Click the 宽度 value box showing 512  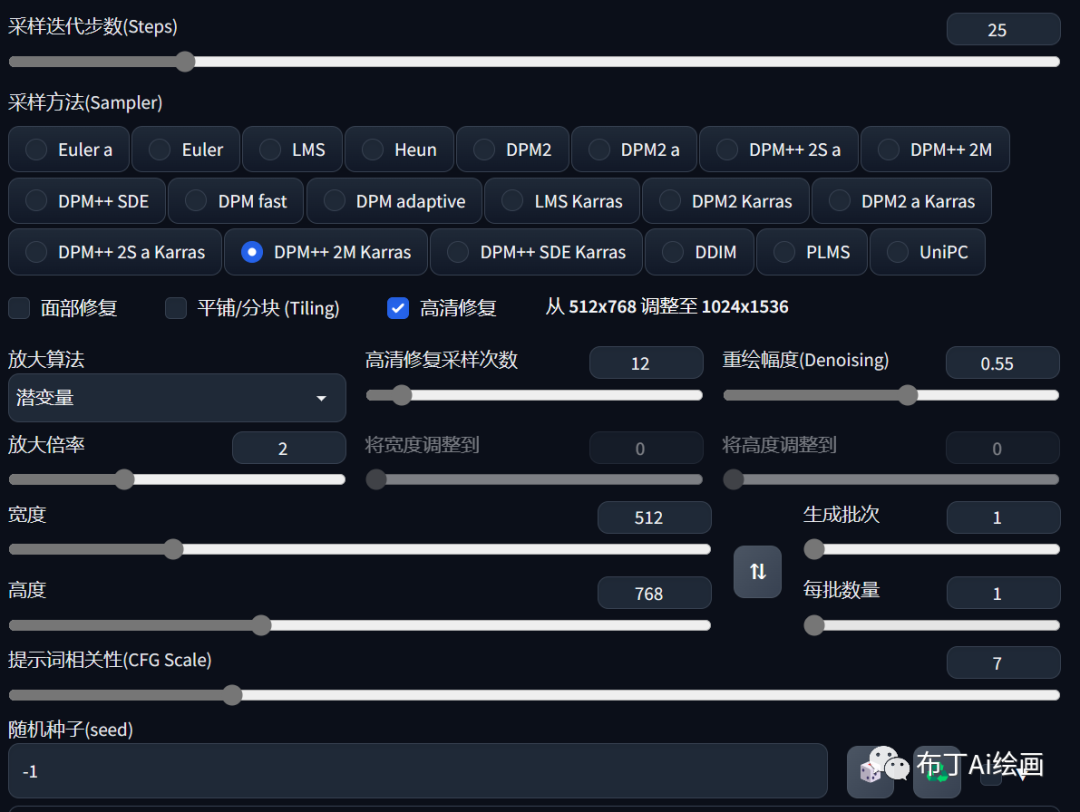pyautogui.click(x=654, y=518)
